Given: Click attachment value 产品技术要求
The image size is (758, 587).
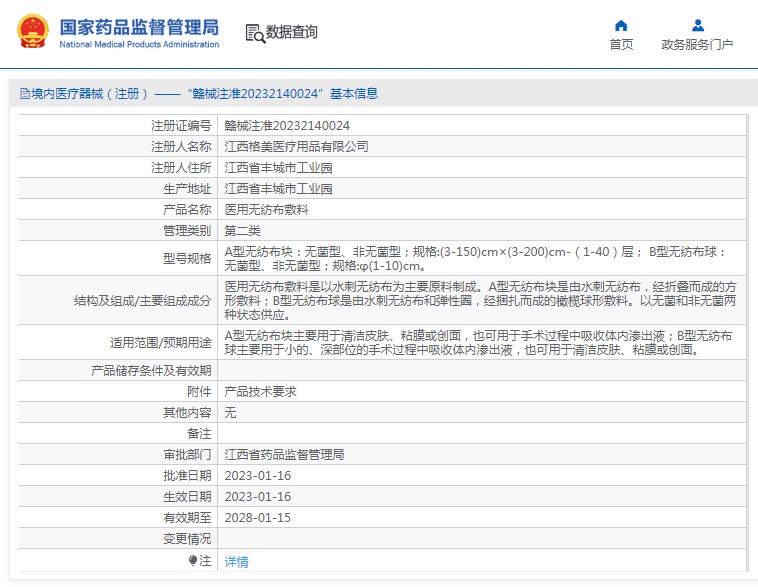Looking at the screenshot, I should [x=260, y=392].
